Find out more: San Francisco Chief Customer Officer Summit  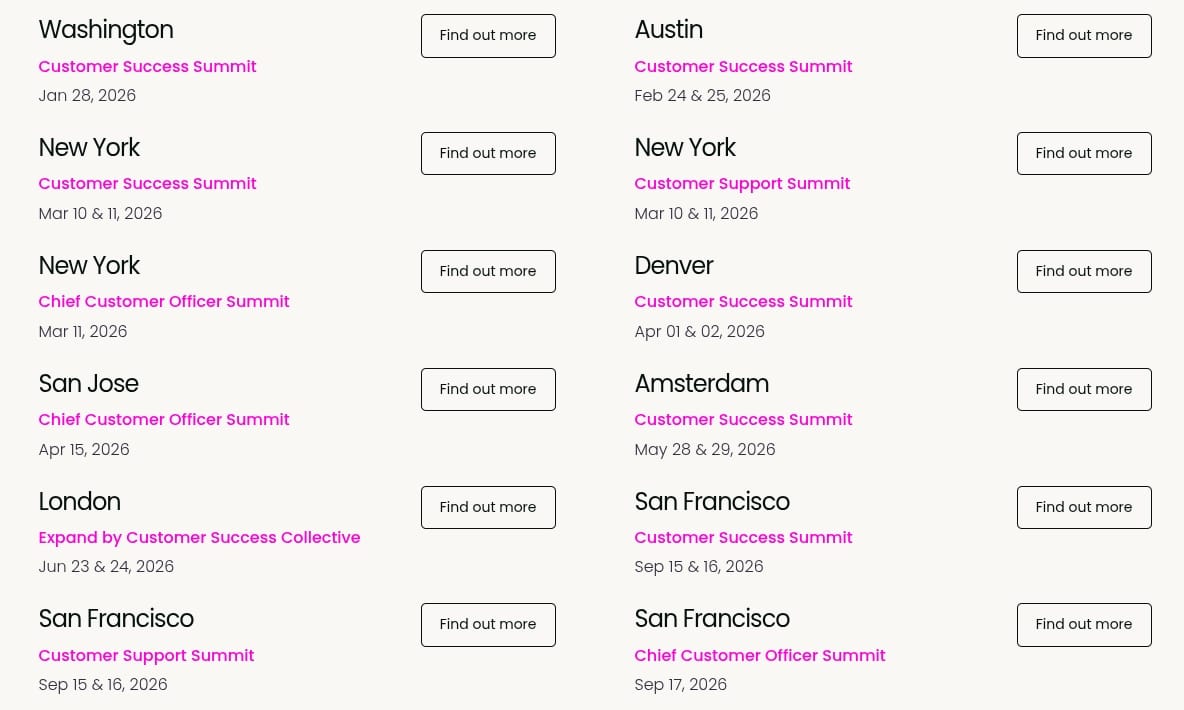[x=1084, y=625]
